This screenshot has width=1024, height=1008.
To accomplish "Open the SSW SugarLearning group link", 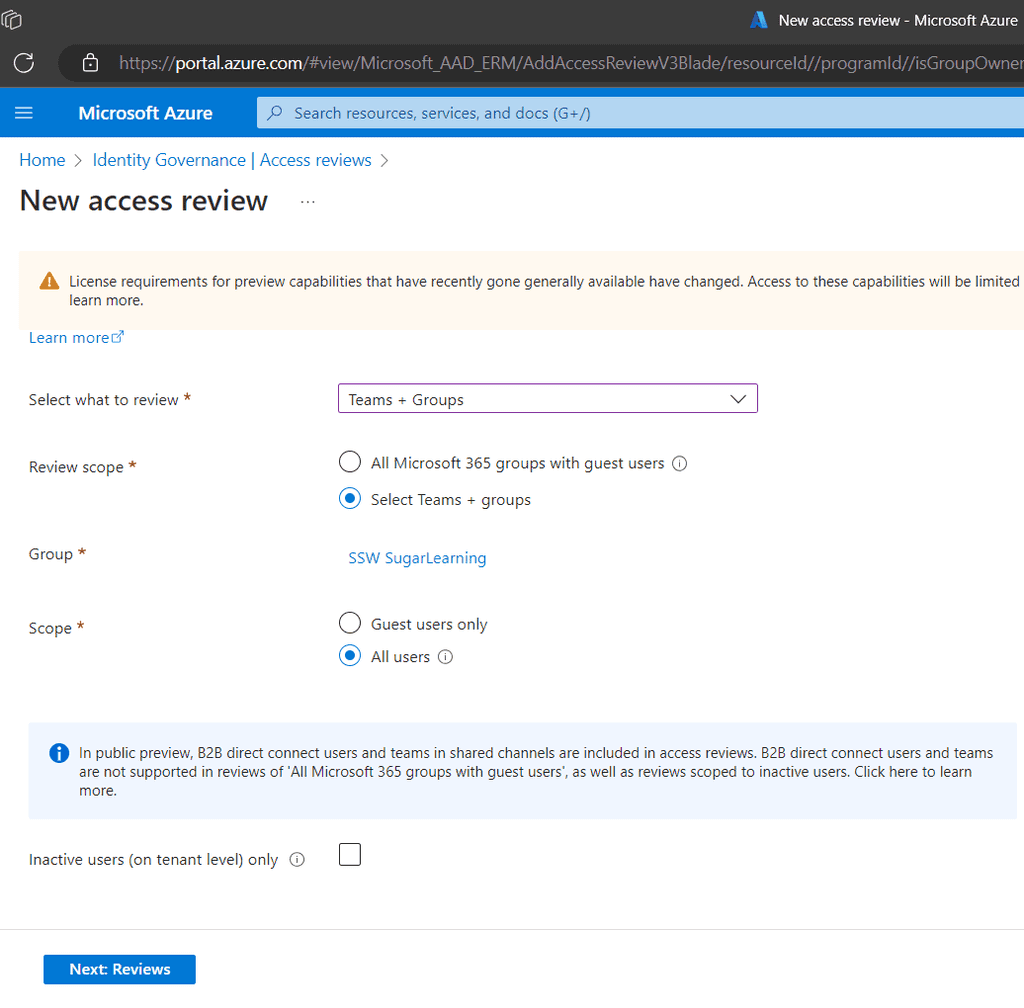I will 417,558.
